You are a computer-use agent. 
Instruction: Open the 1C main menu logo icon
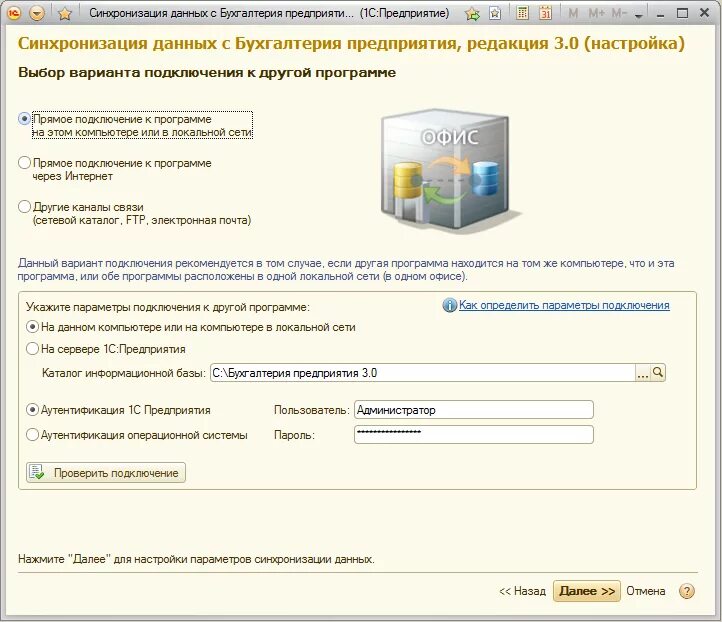tap(13, 13)
